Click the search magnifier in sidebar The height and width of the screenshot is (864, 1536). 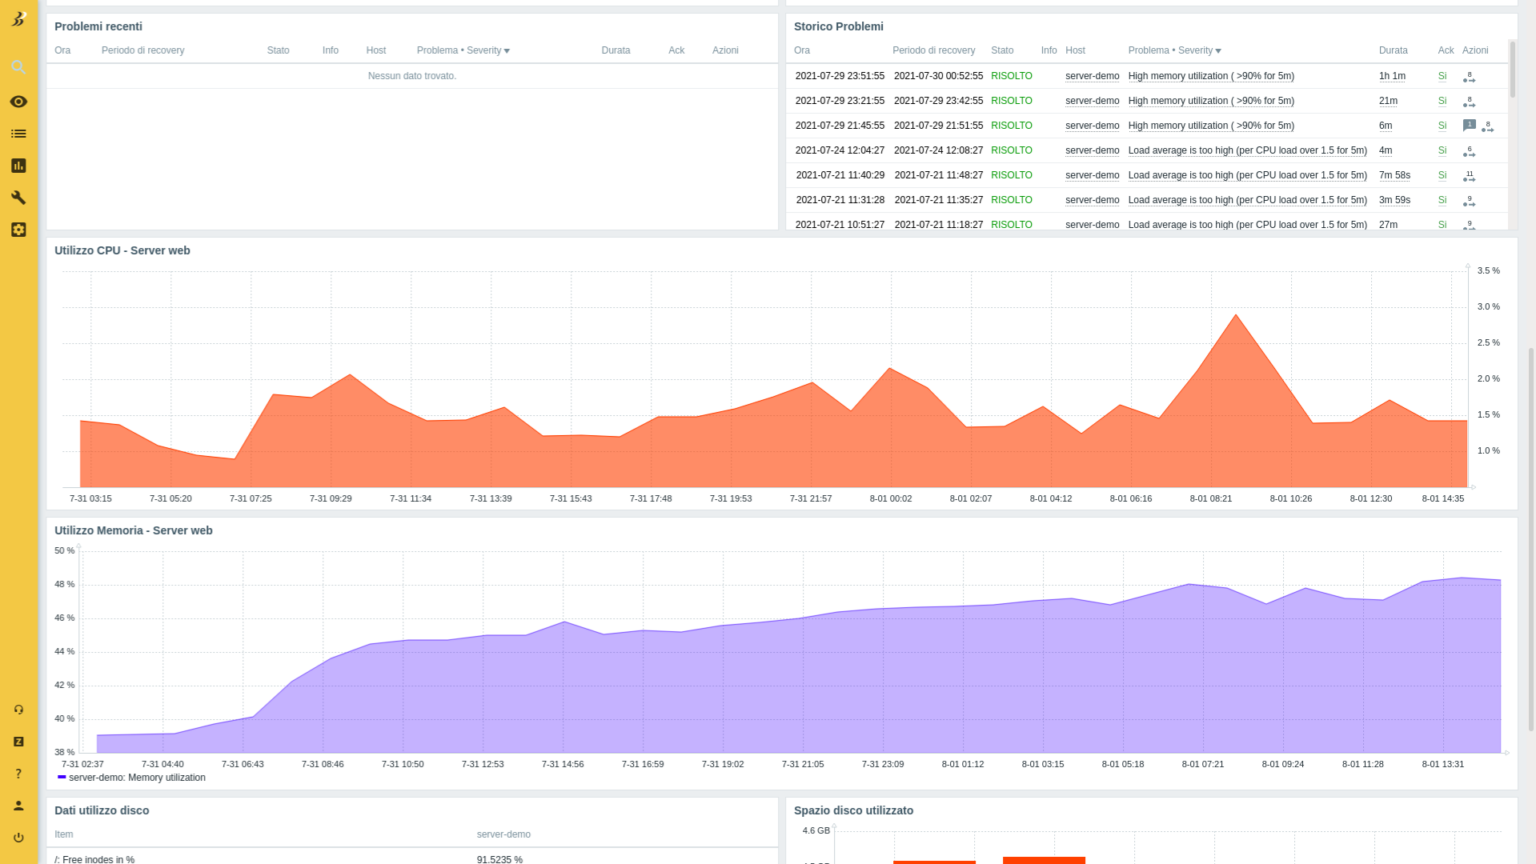coord(18,67)
